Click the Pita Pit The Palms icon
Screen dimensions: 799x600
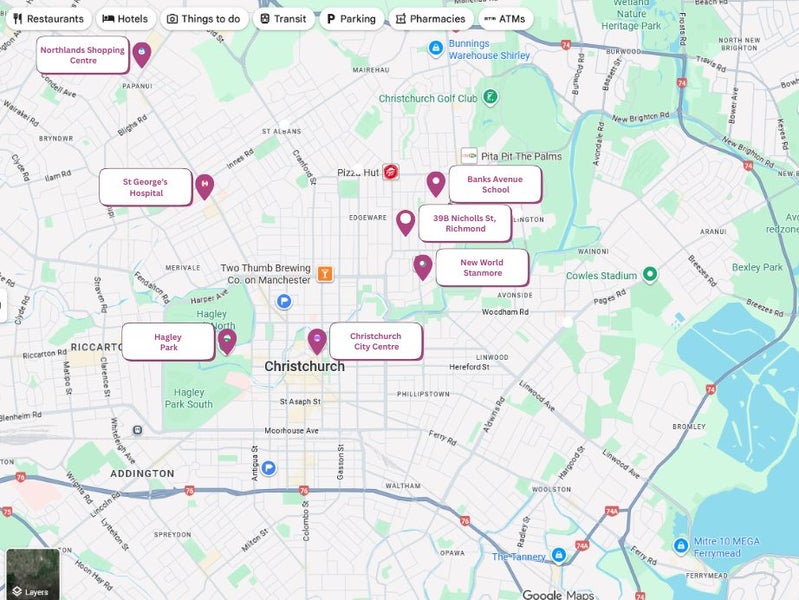468,156
